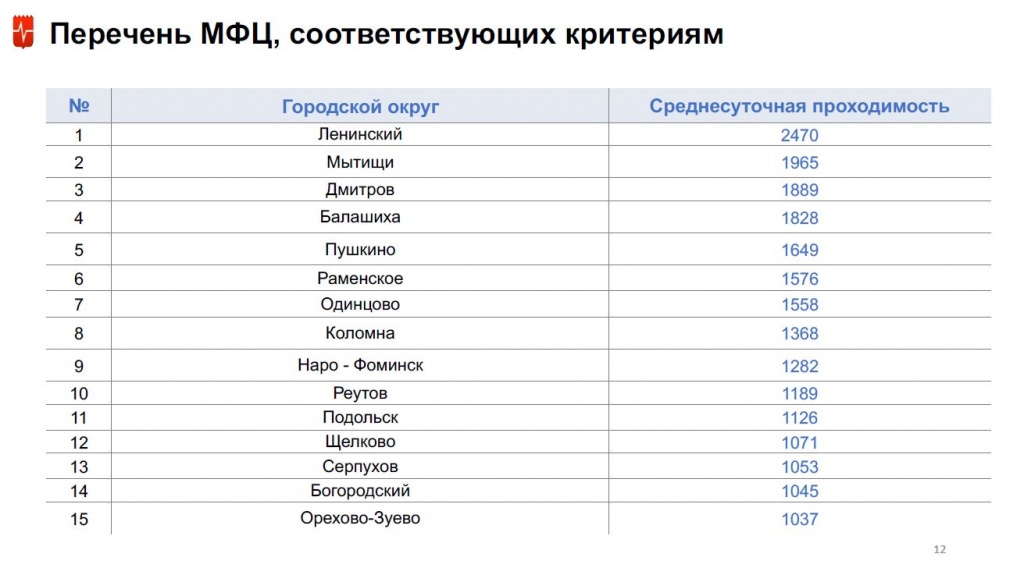Click the Среднесуточная проходимость header
The image size is (1024, 575).
[x=799, y=107]
